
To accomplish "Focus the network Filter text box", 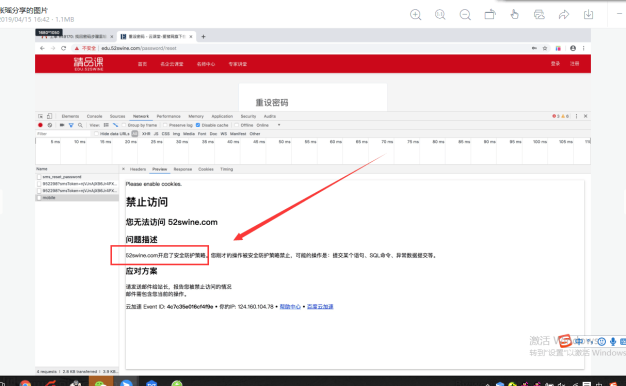I will point(63,134).
